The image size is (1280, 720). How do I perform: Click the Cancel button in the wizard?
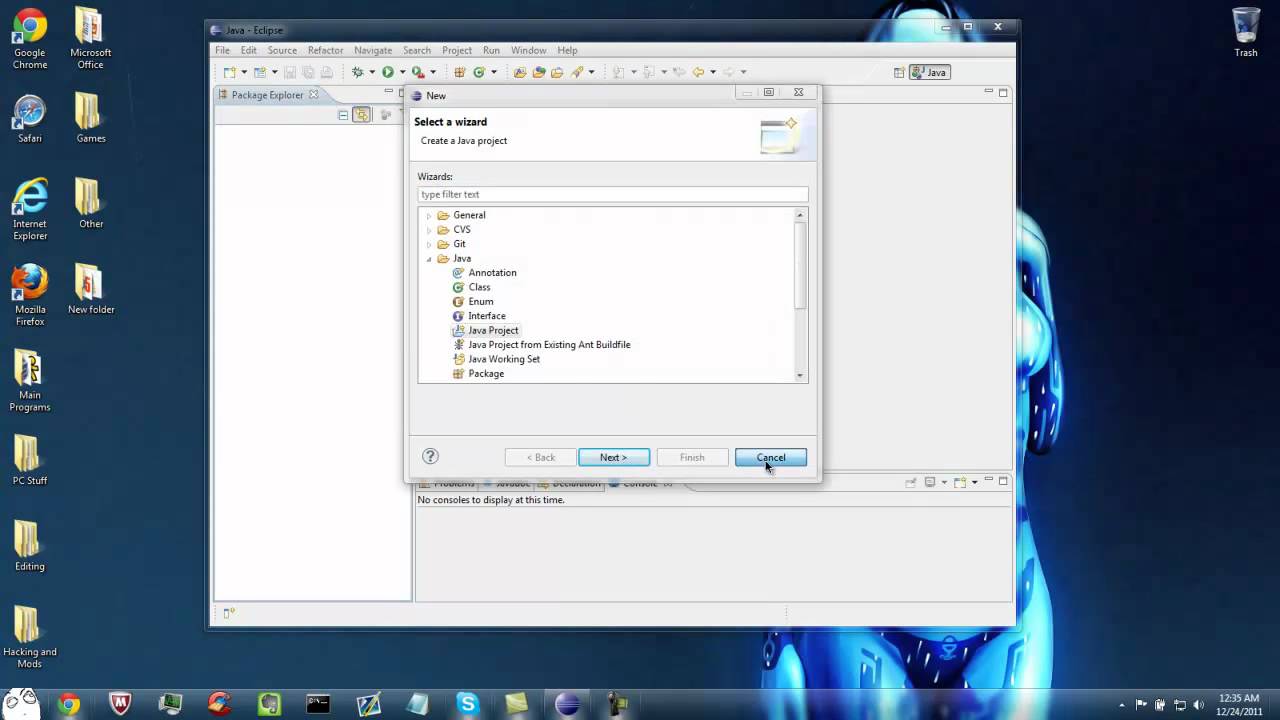tap(770, 457)
